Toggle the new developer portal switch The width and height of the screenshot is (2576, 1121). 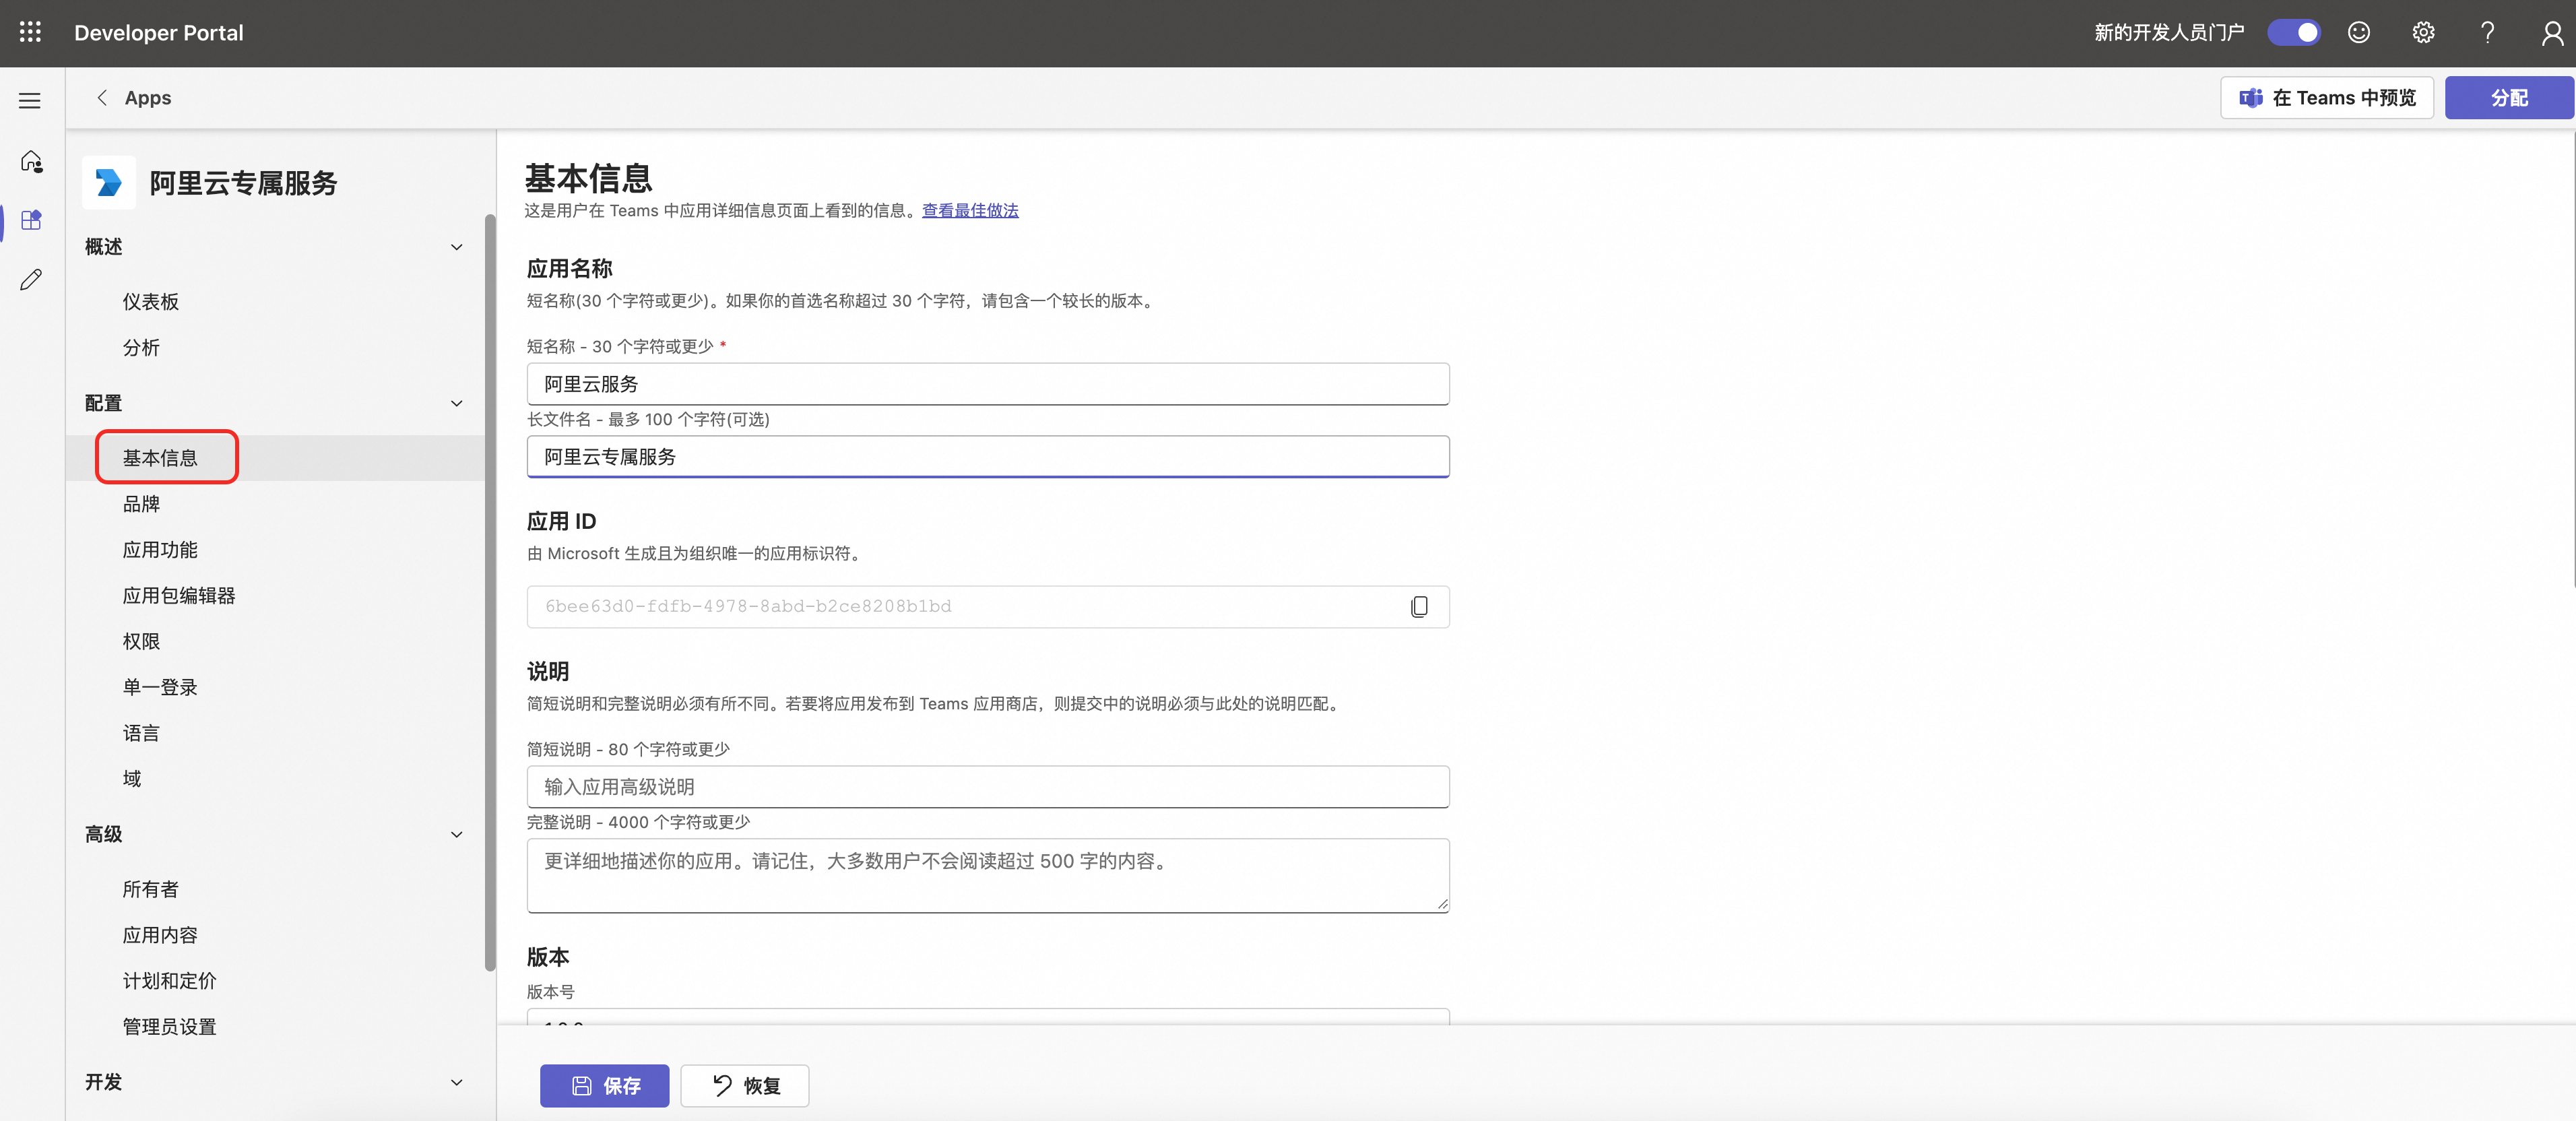2293,33
